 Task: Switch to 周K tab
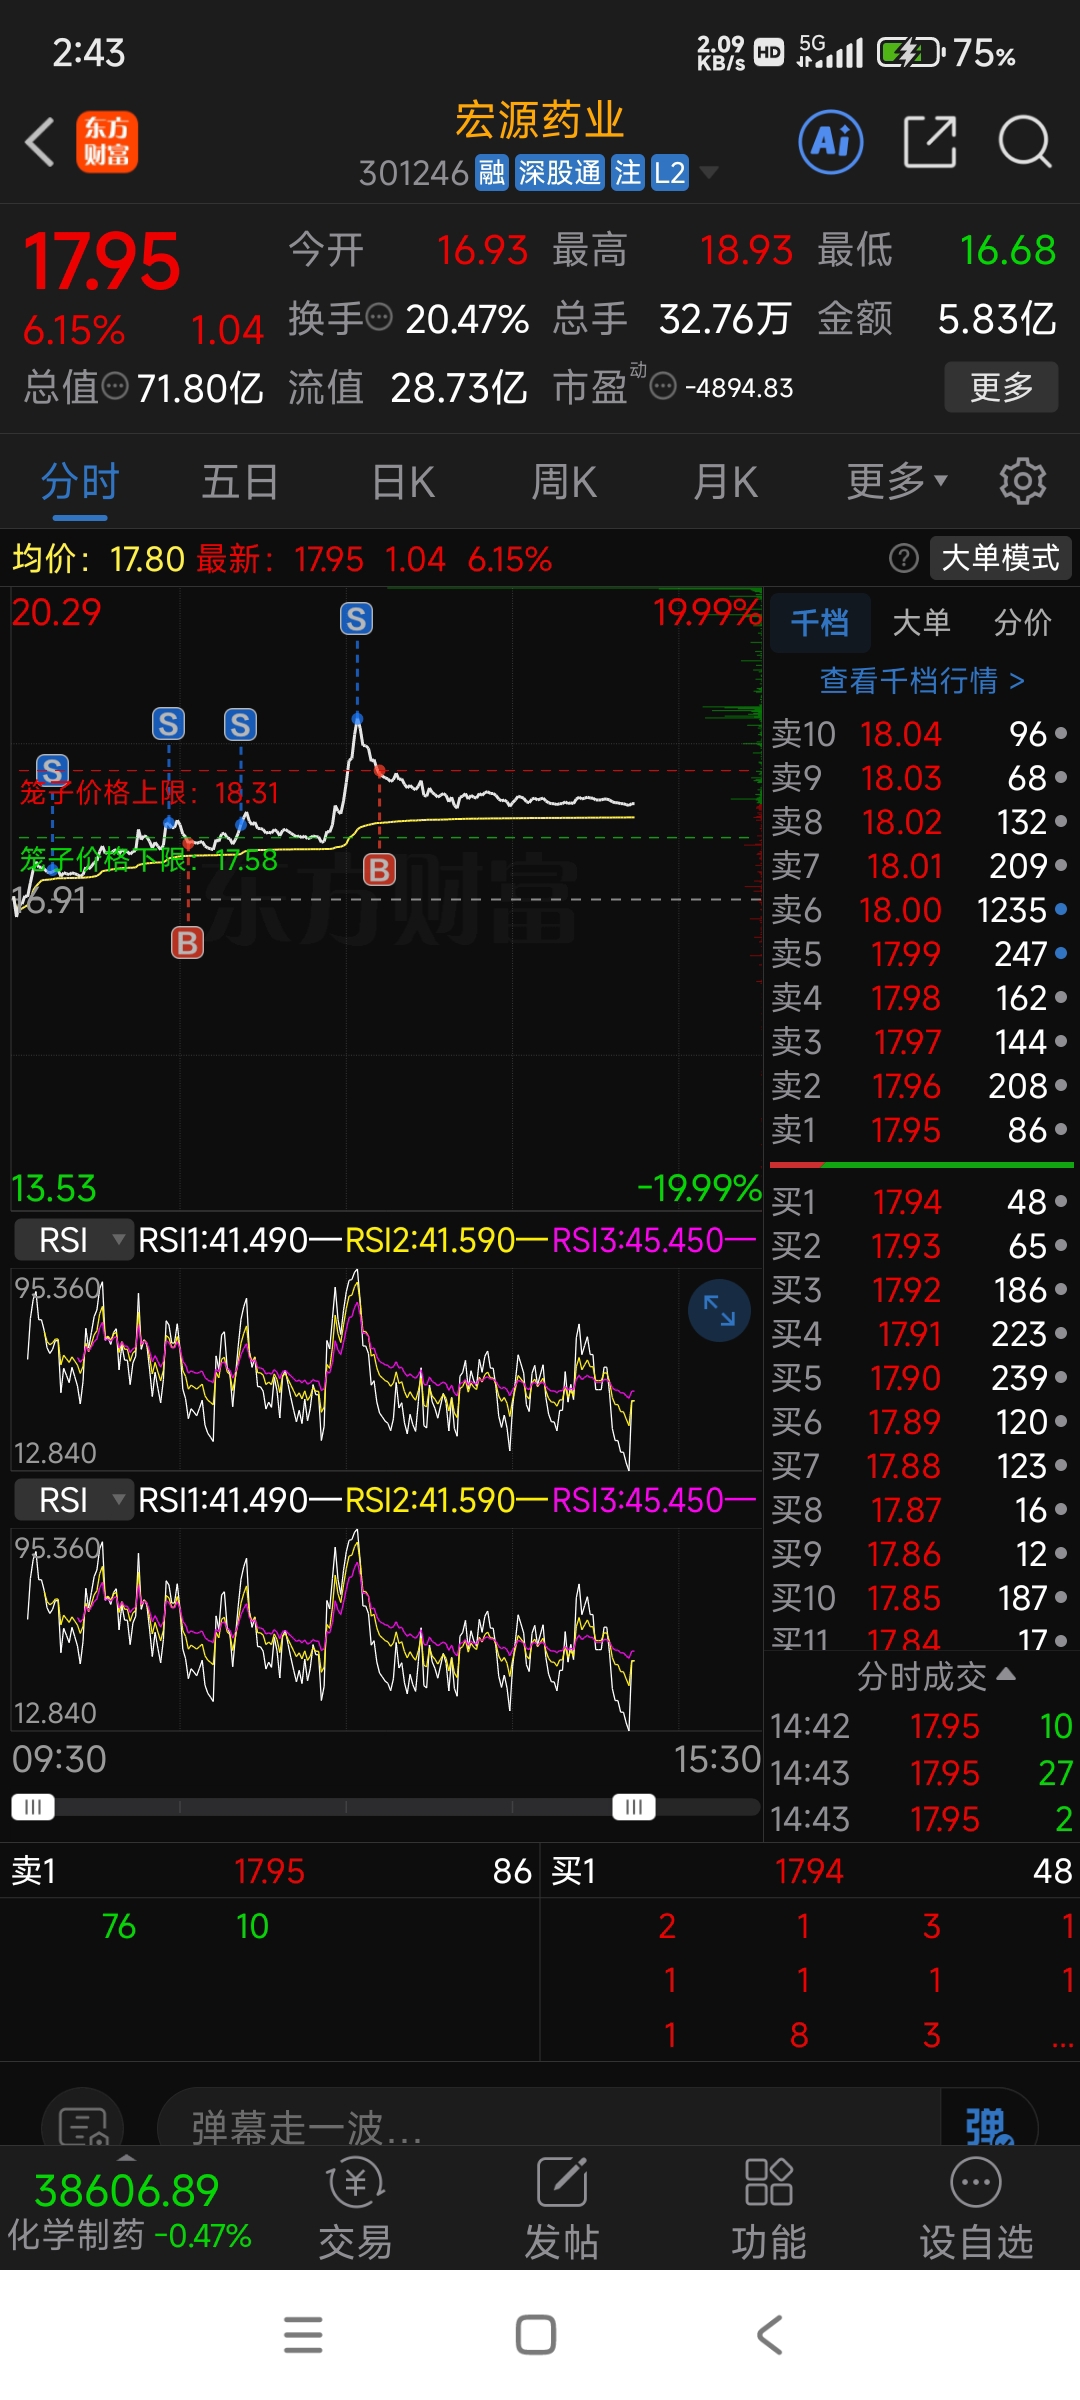[564, 482]
